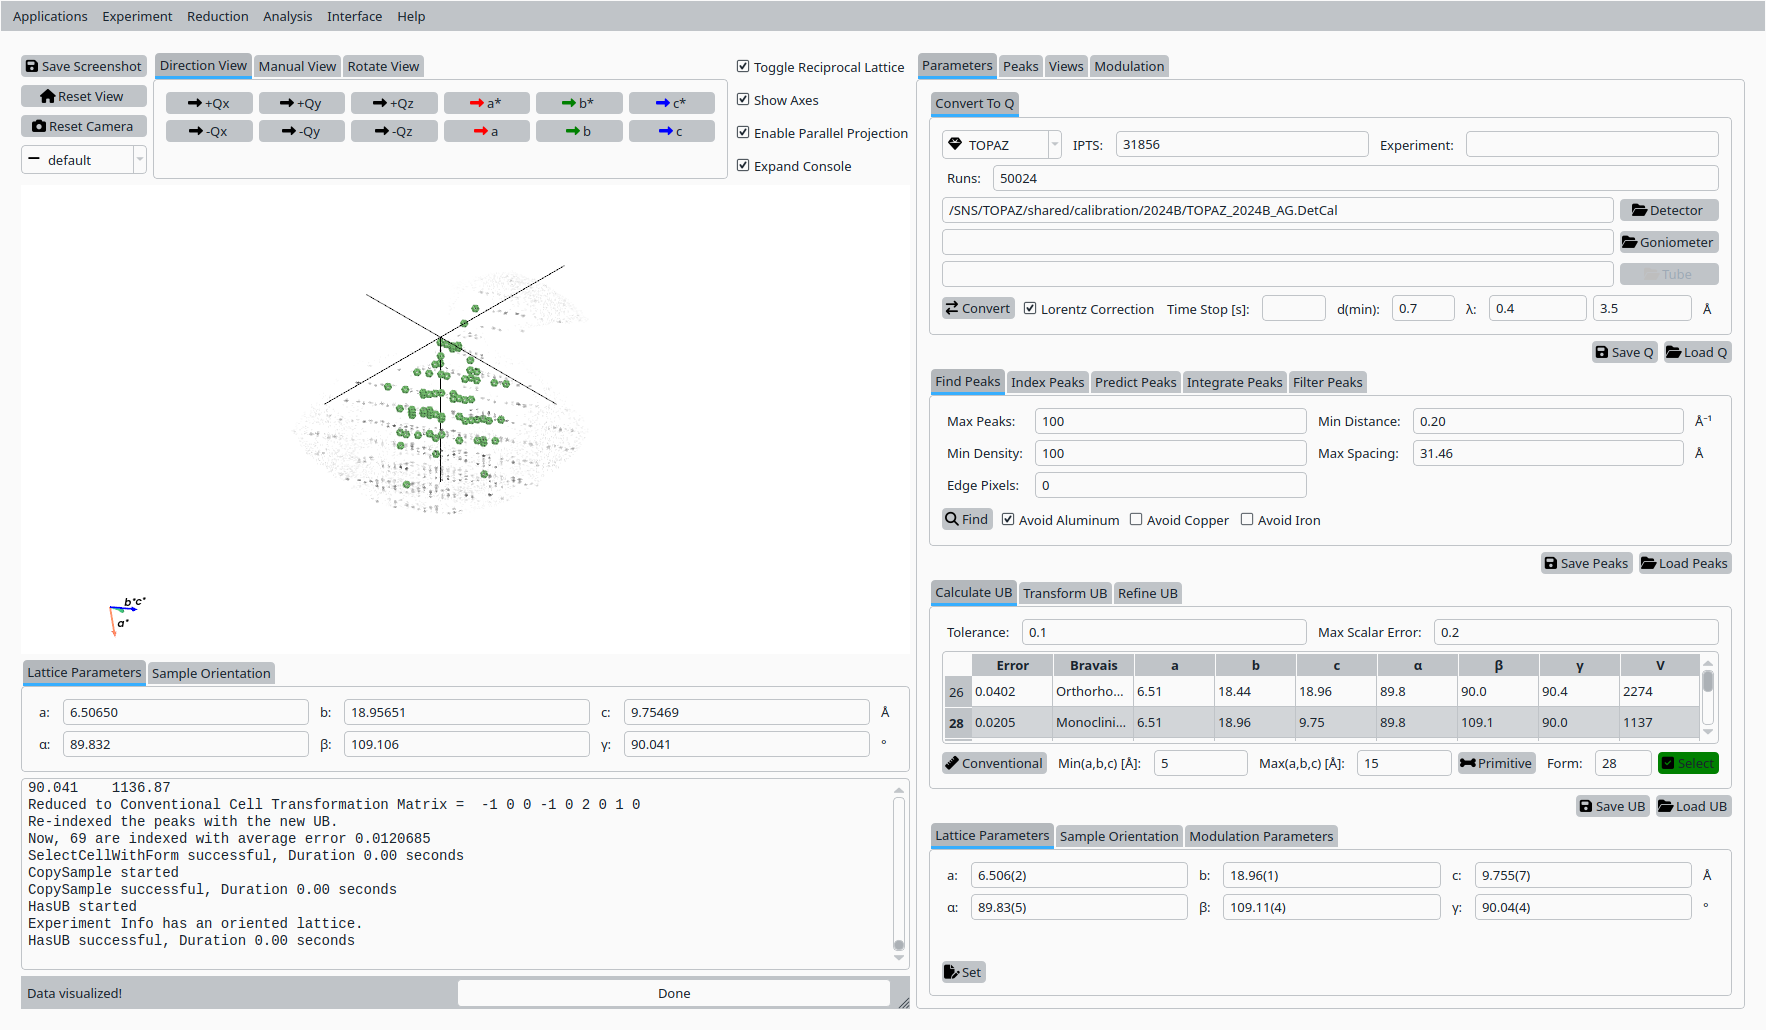Click the Convert button
This screenshot has width=1766, height=1030.
pyautogui.click(x=978, y=309)
